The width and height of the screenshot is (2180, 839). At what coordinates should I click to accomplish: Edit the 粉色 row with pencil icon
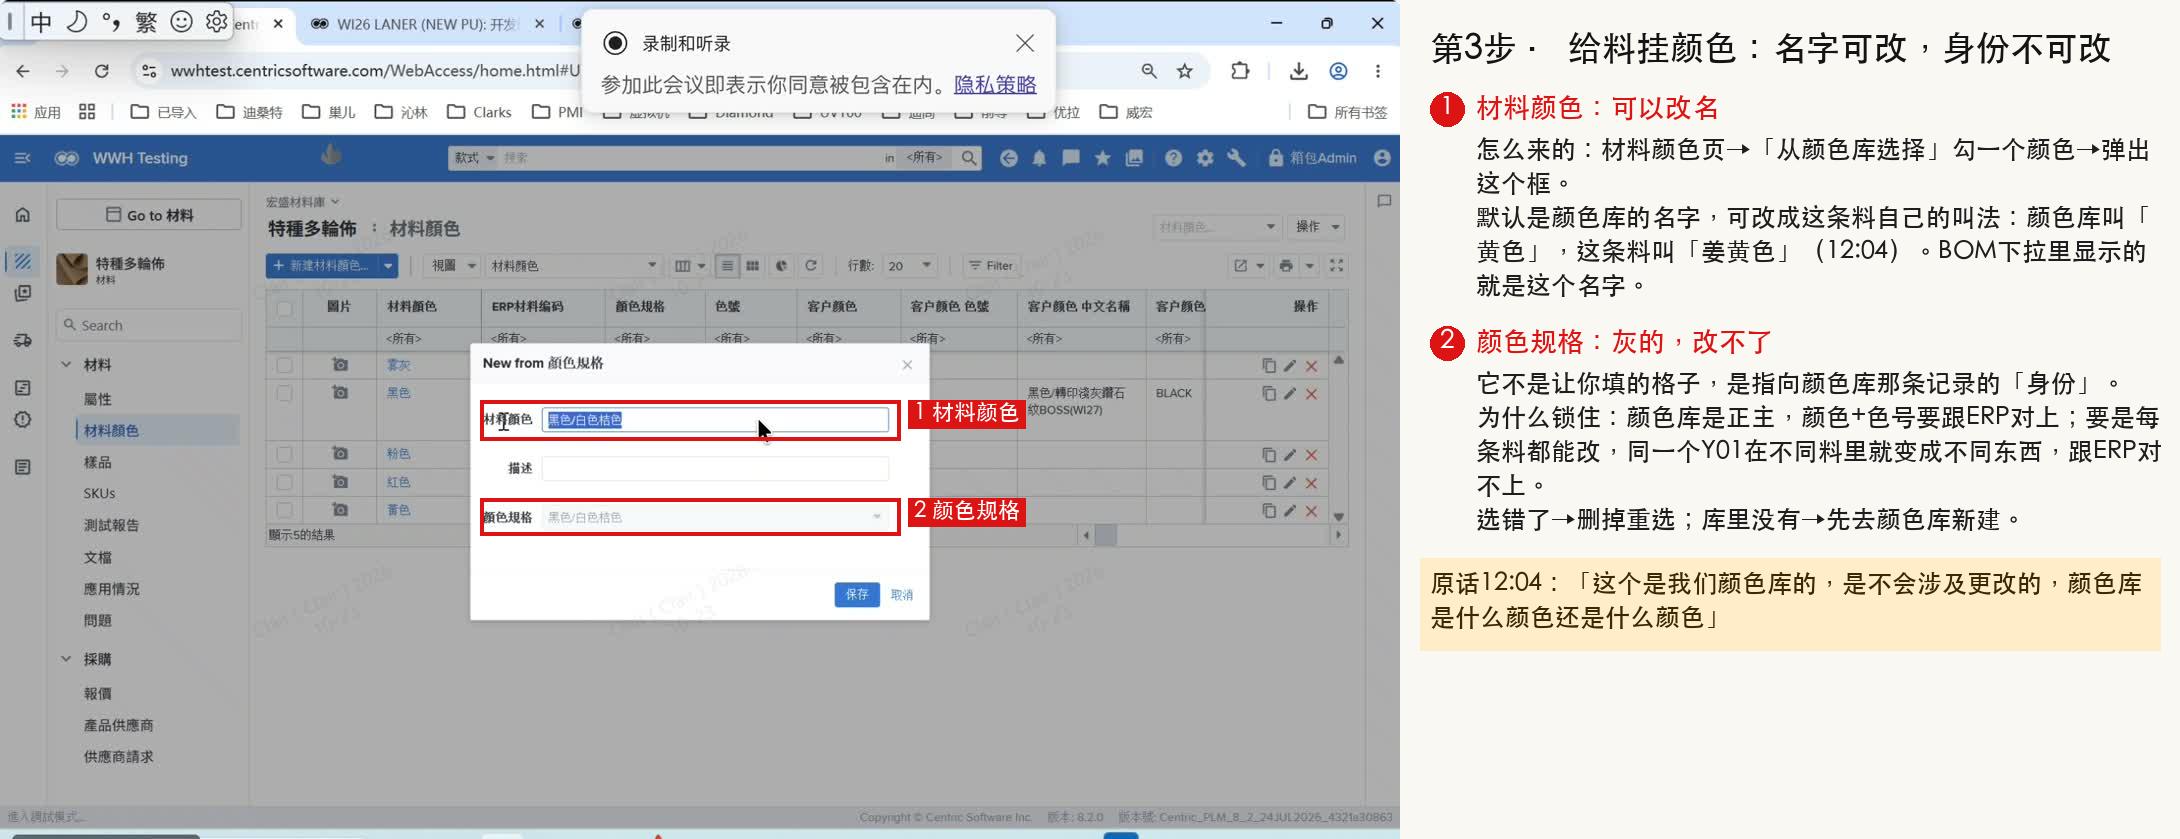click(x=1290, y=455)
